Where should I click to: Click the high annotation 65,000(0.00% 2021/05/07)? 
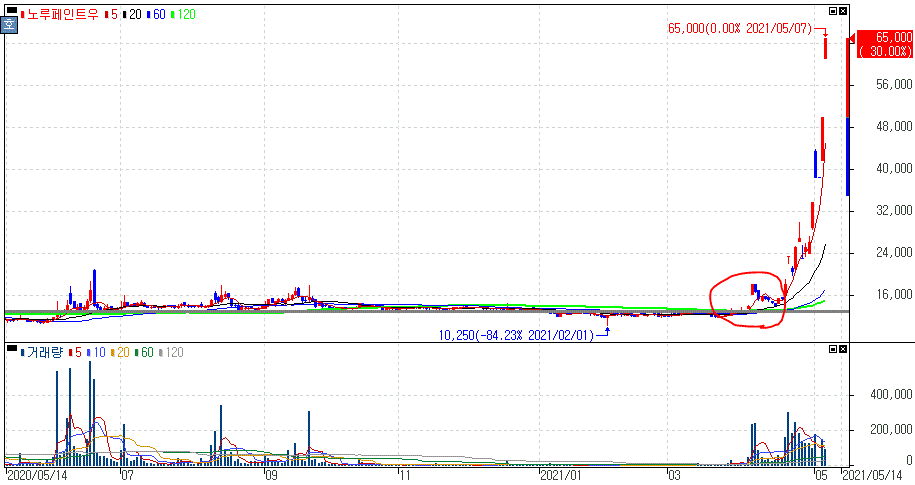[x=739, y=28]
